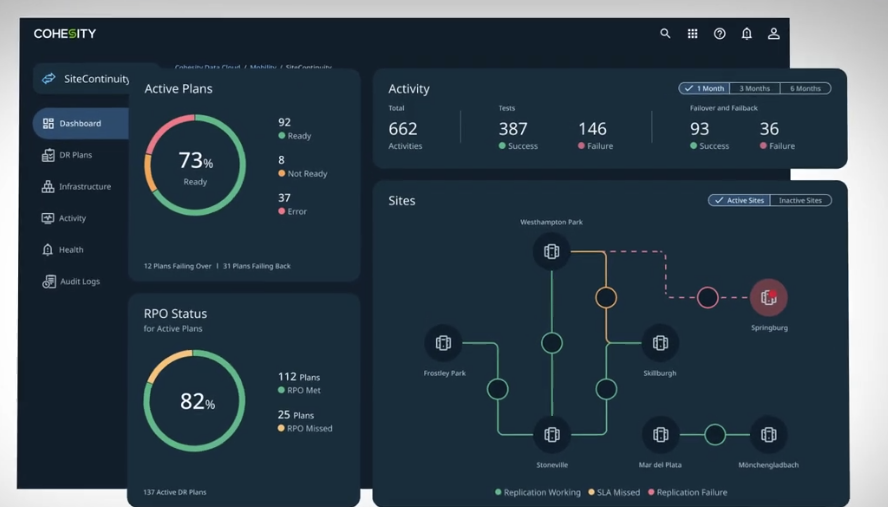Screen dimensions: 888x507
Task: Click the Active Plans donut chart
Action: click(x=195, y=165)
